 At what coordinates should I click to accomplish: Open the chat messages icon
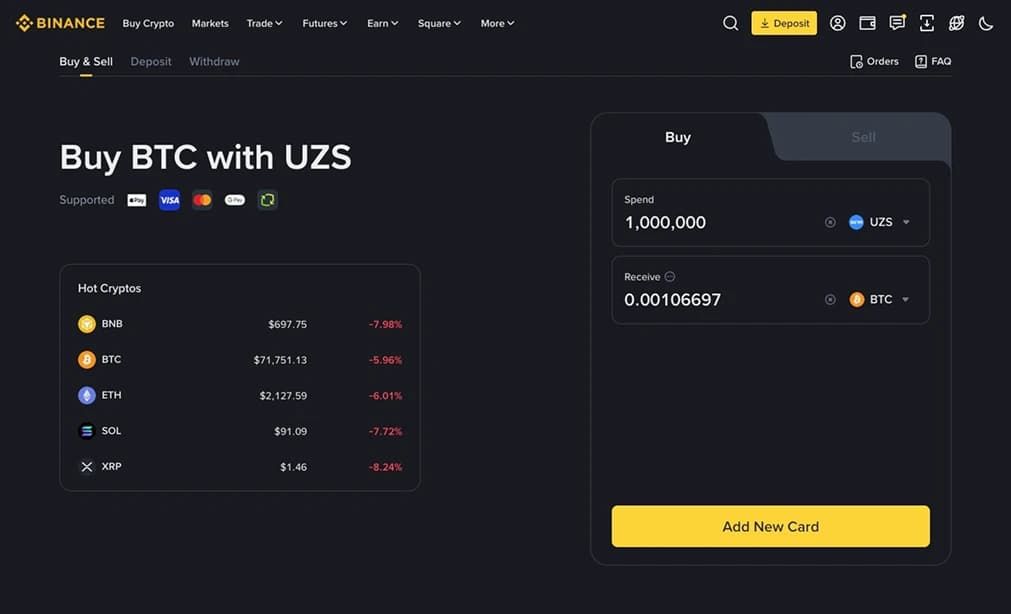coord(897,23)
